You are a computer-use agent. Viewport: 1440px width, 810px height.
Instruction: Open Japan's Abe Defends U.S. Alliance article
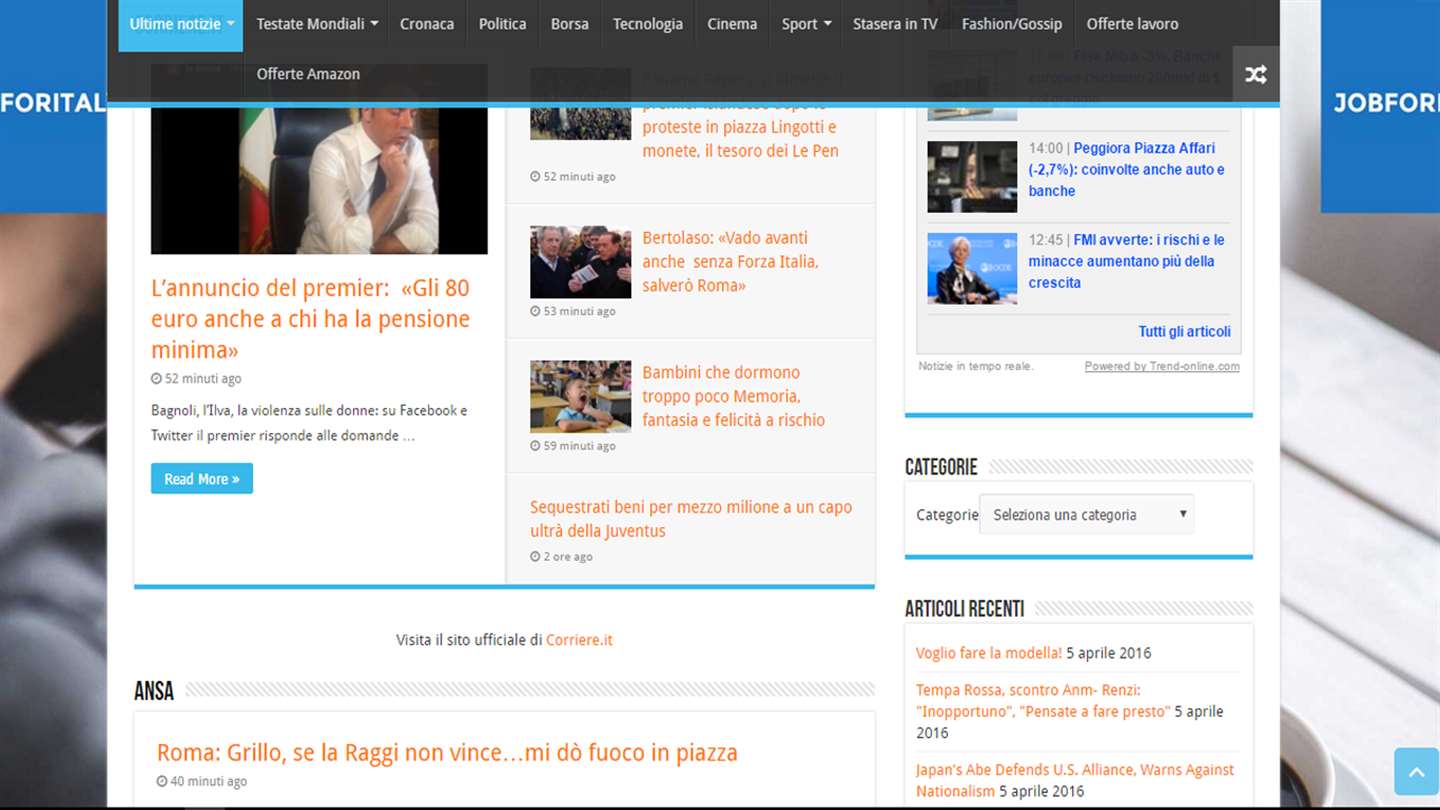point(1075,780)
